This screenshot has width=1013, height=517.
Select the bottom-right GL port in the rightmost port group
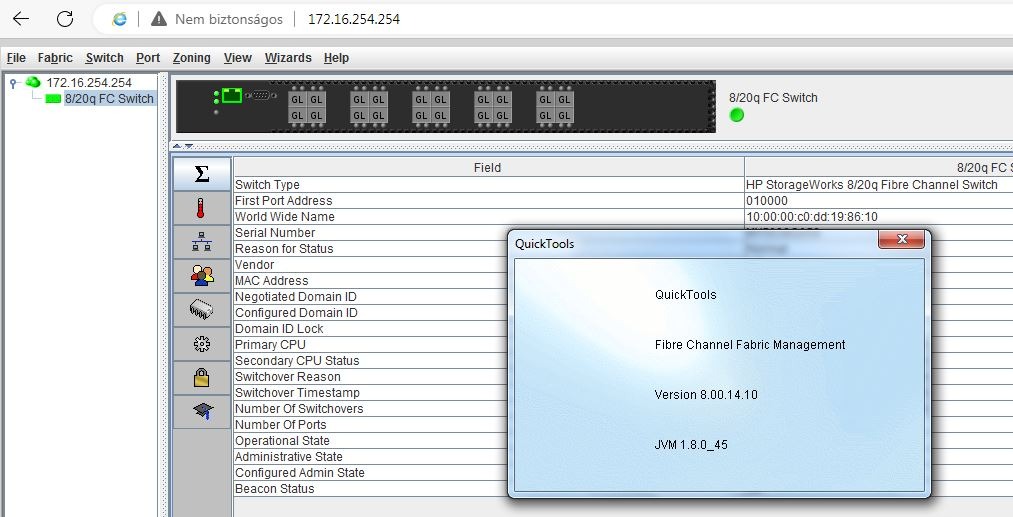pos(564,116)
